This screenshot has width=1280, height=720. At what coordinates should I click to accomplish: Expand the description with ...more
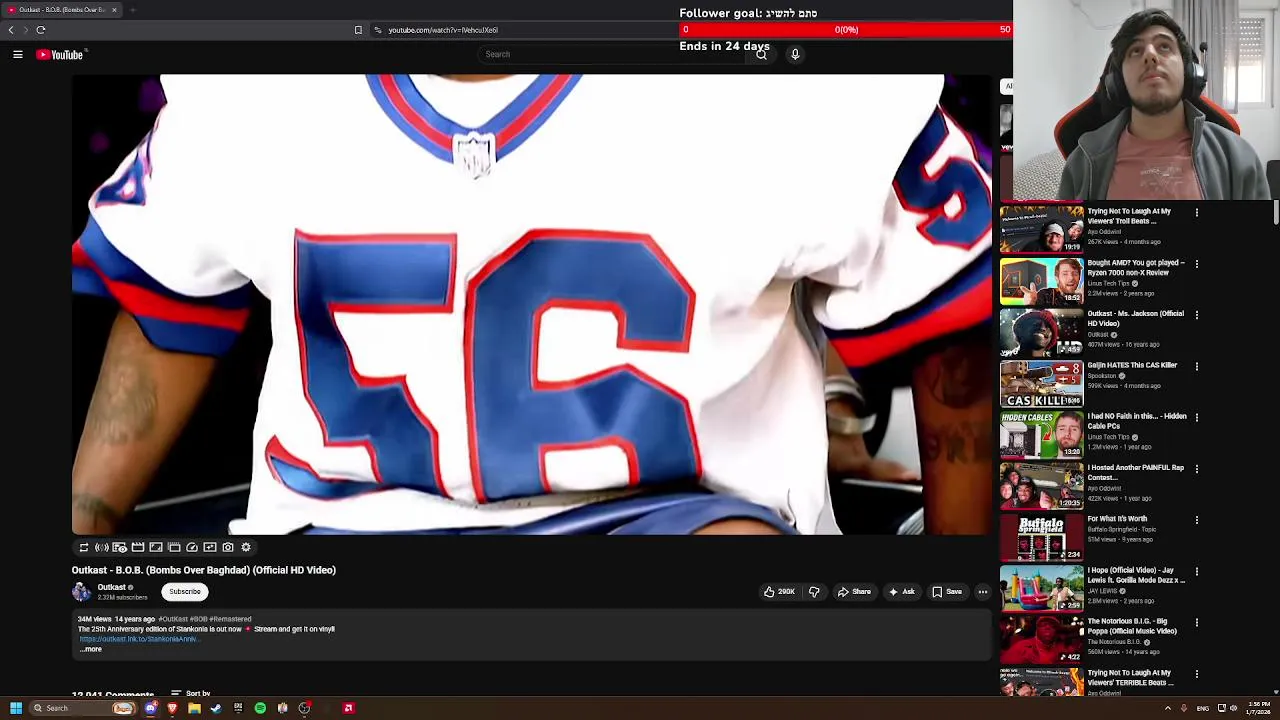point(91,650)
